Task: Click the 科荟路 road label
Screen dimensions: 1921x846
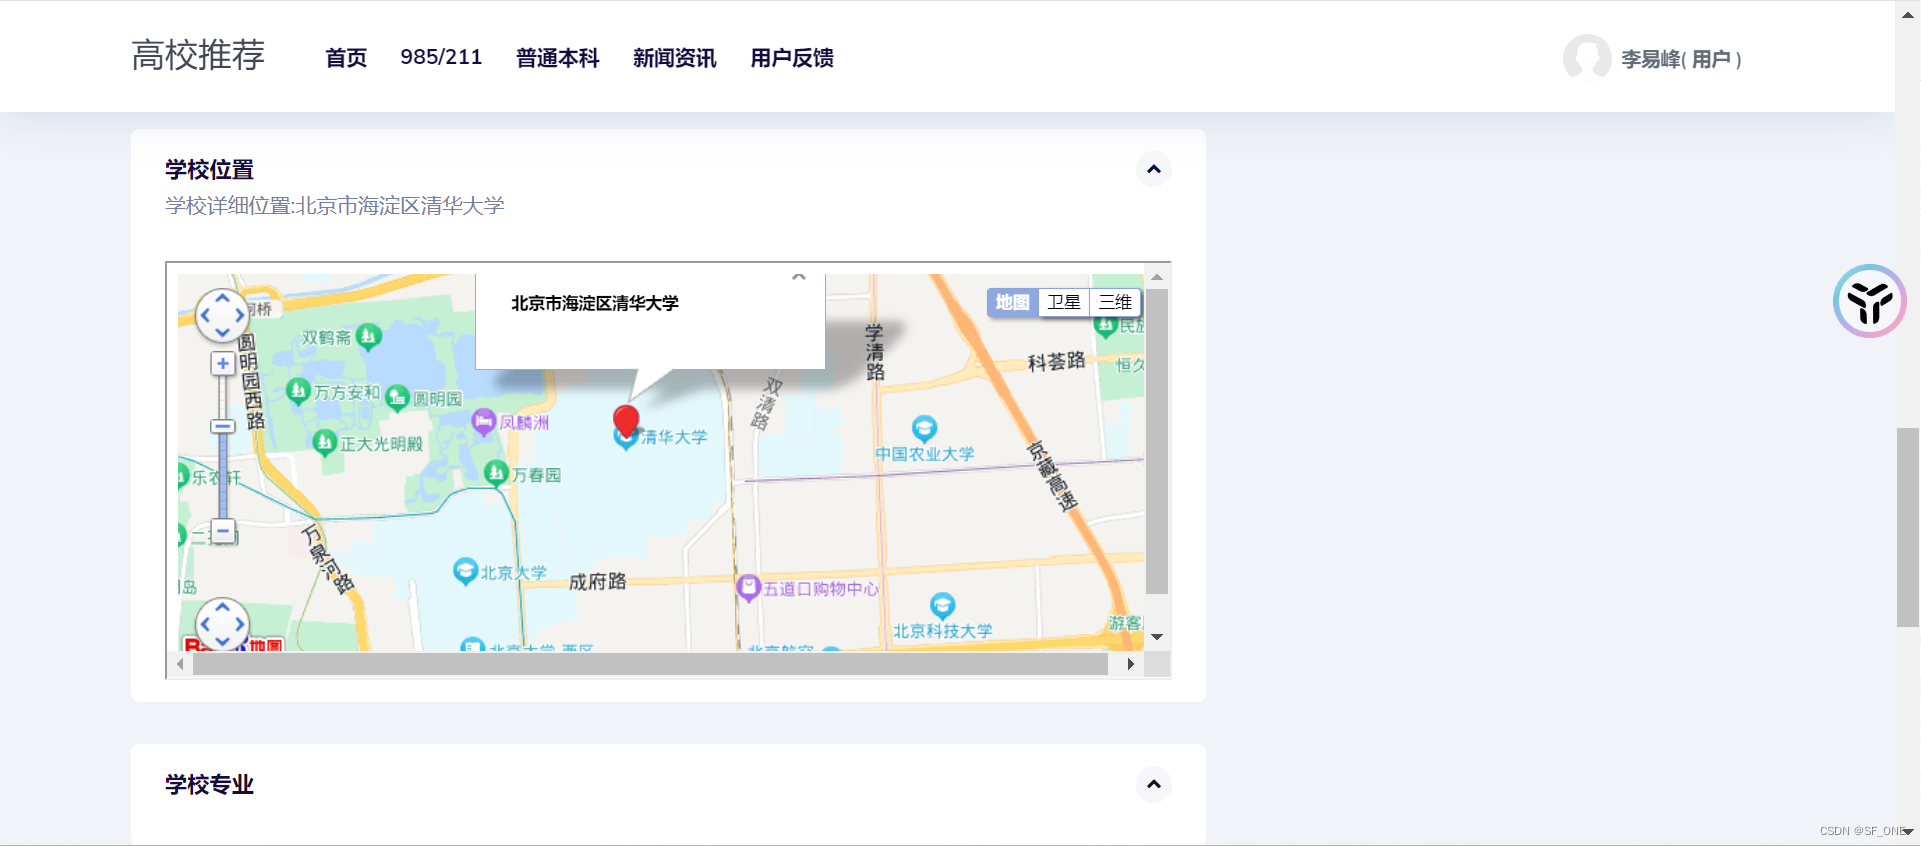Action: (x=1056, y=361)
